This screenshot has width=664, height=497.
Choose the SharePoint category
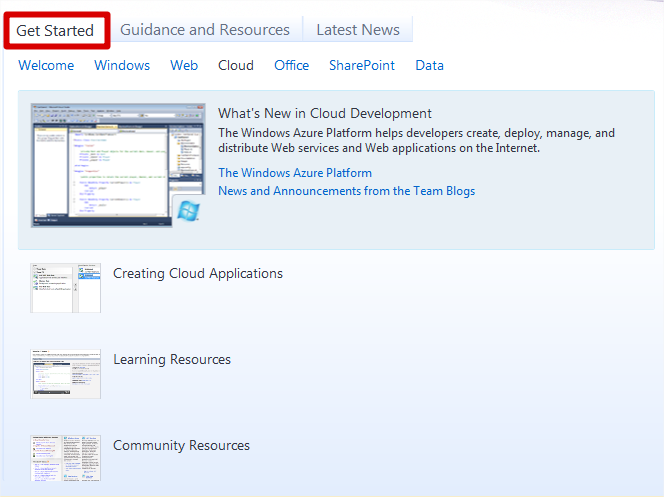(x=362, y=65)
